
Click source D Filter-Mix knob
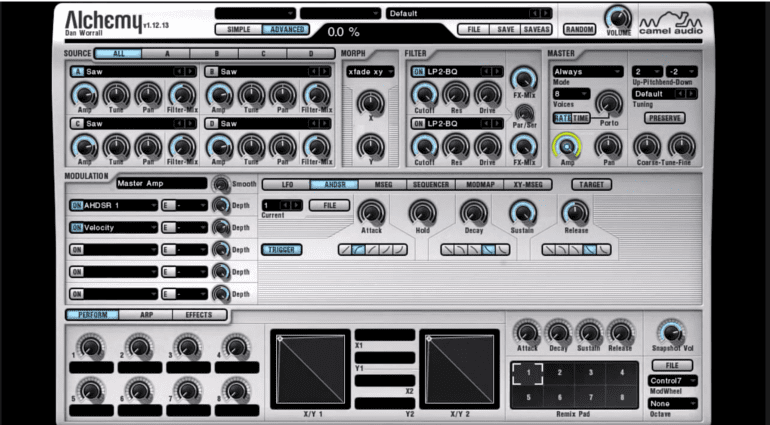click(x=317, y=146)
